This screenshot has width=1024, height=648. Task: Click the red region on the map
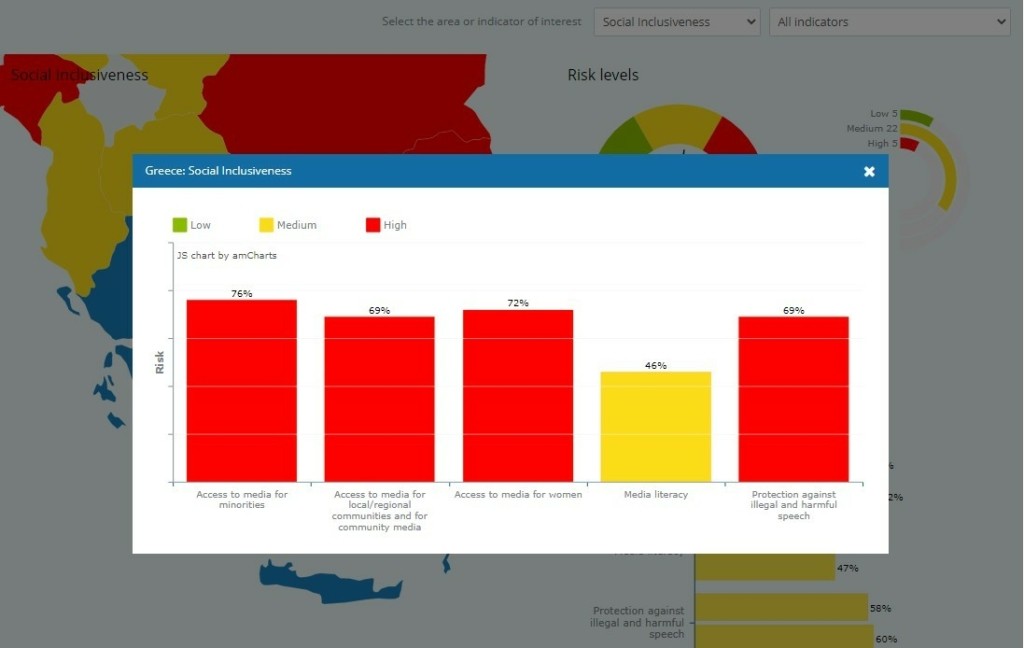(340, 100)
